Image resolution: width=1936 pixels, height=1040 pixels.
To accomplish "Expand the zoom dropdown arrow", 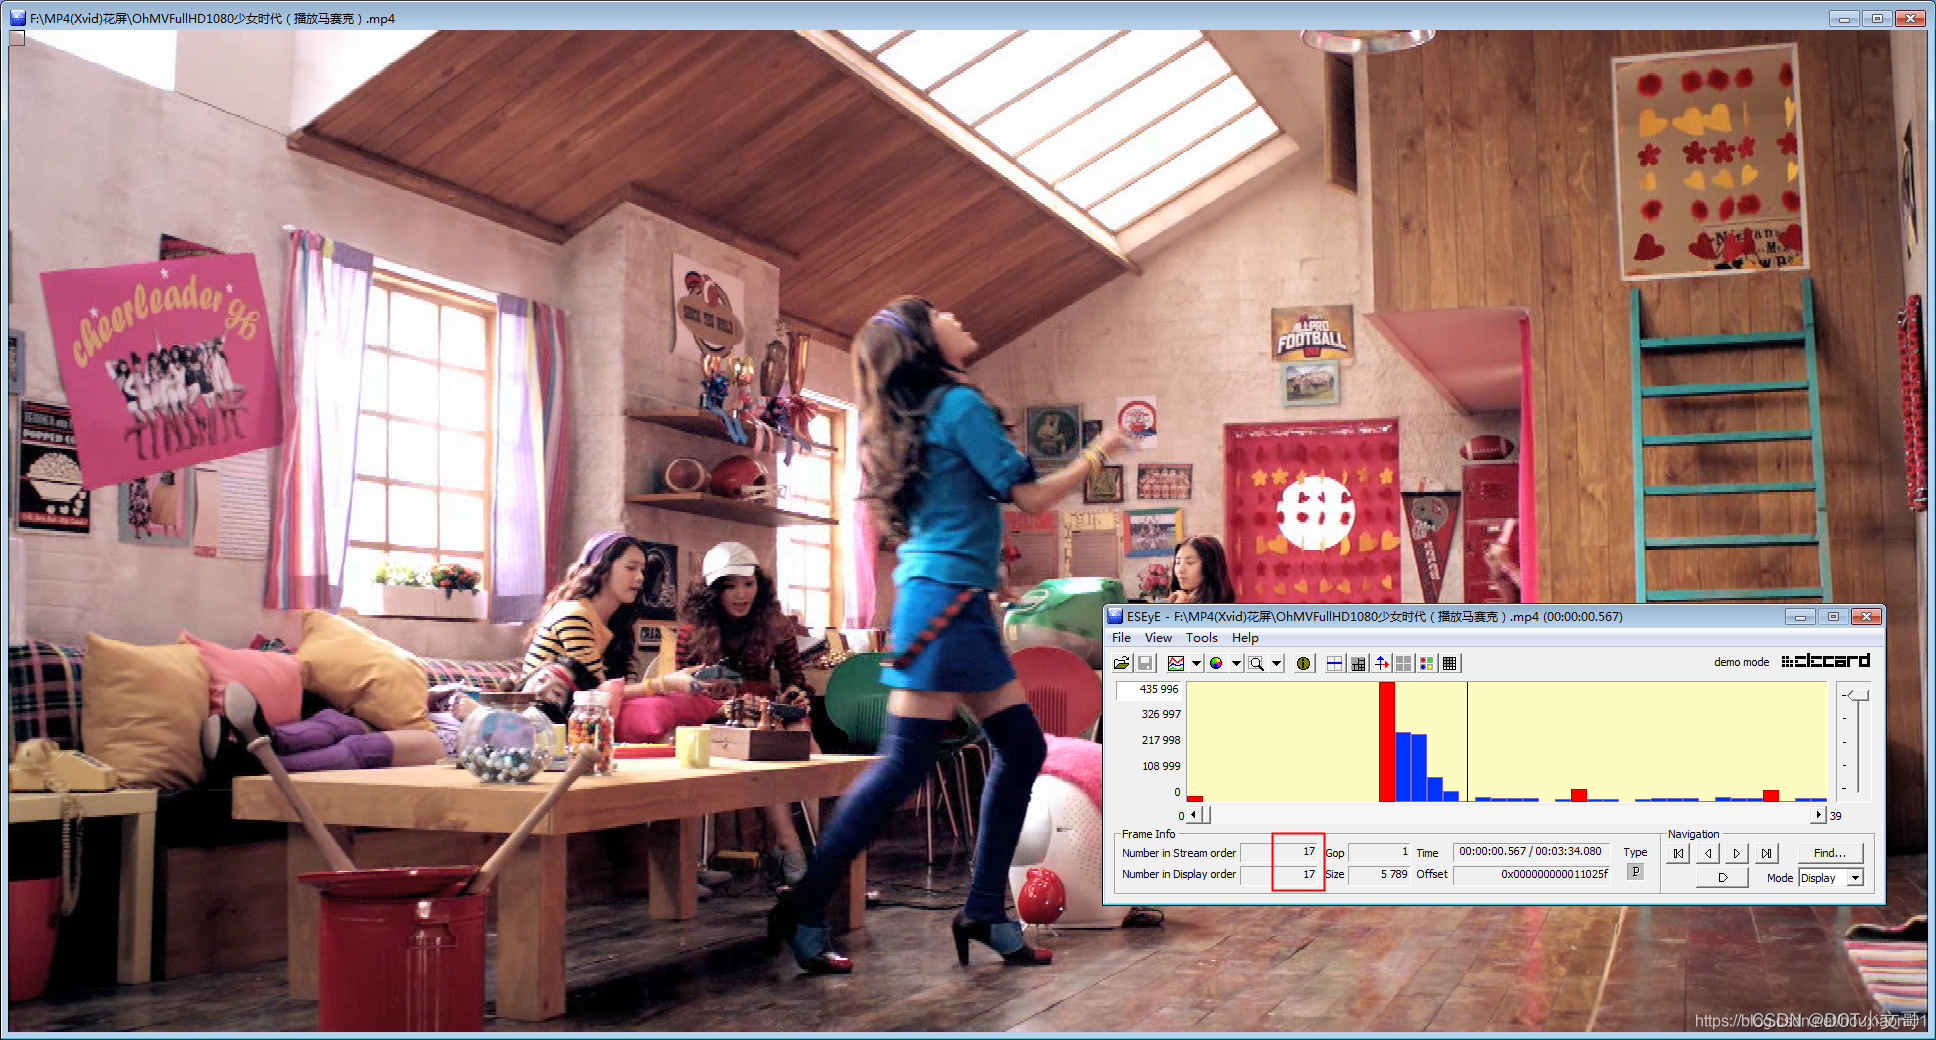I will [1276, 663].
